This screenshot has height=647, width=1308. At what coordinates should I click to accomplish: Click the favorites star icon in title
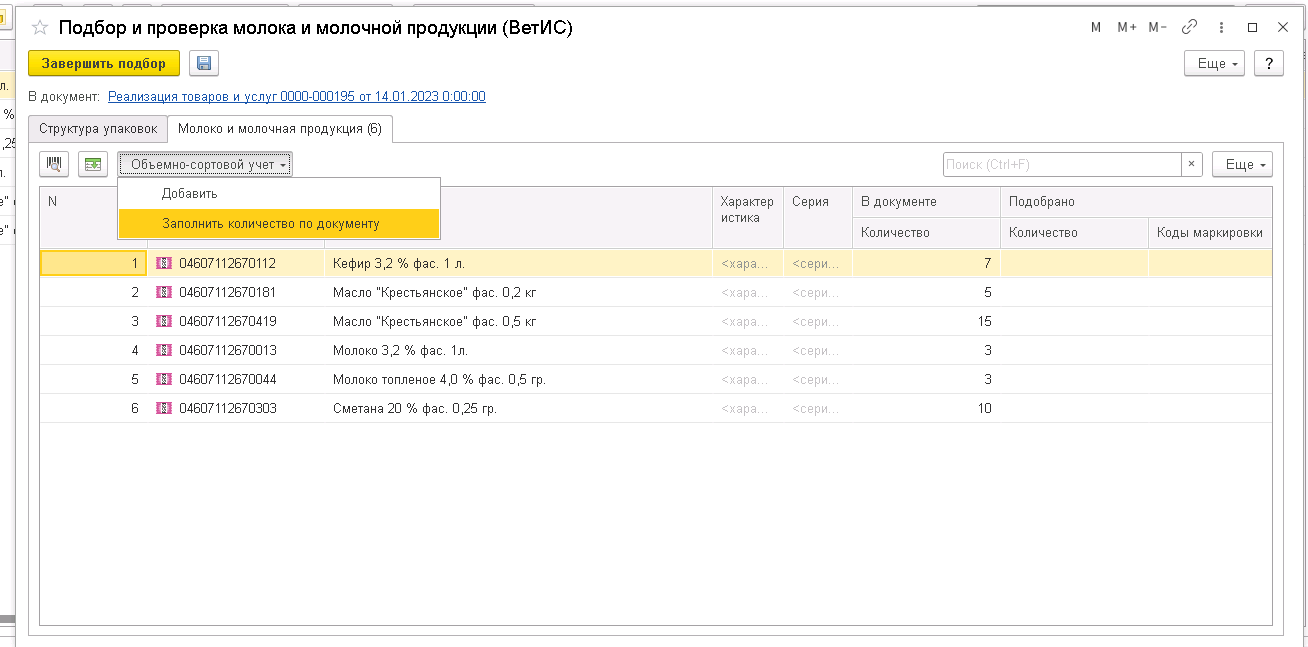40,28
